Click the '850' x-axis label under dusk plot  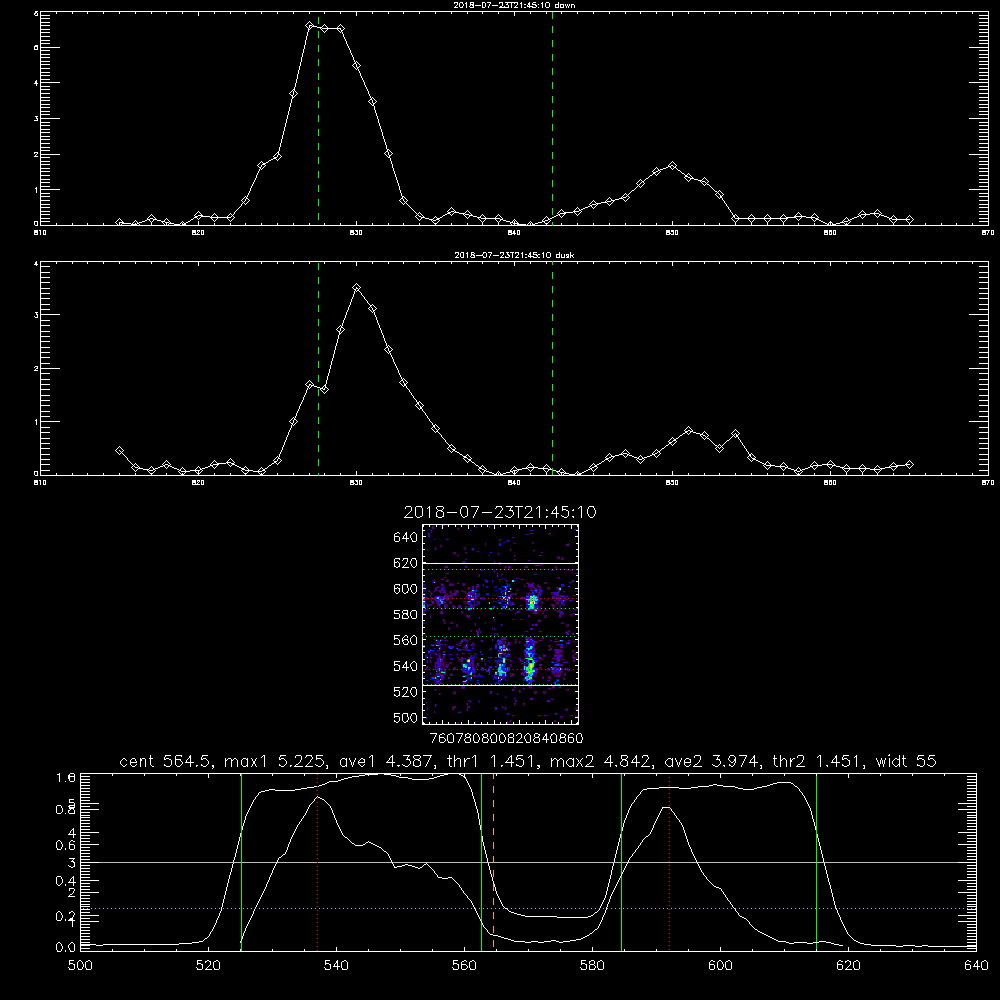point(672,483)
